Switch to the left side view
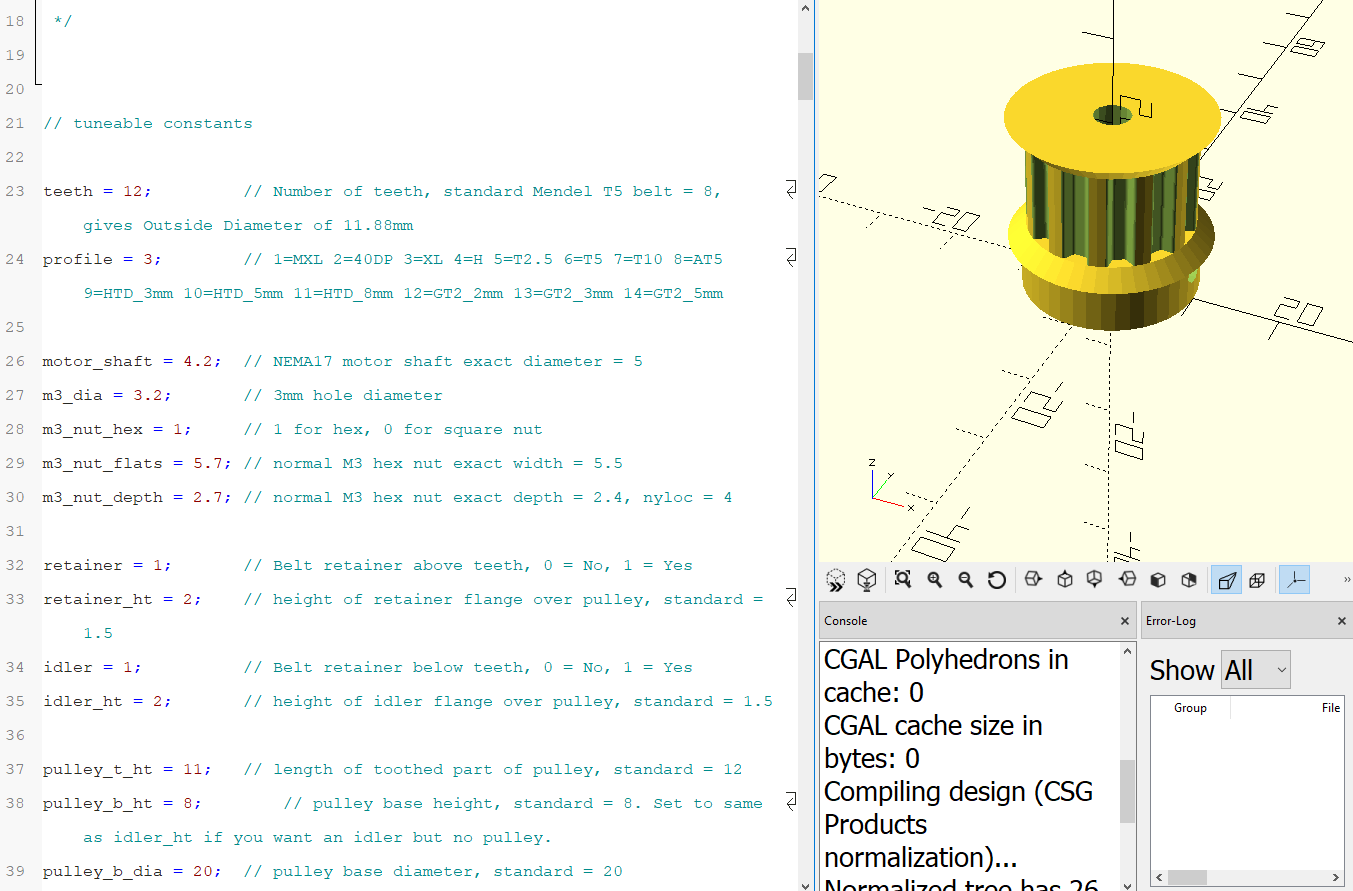 tap(1127, 579)
